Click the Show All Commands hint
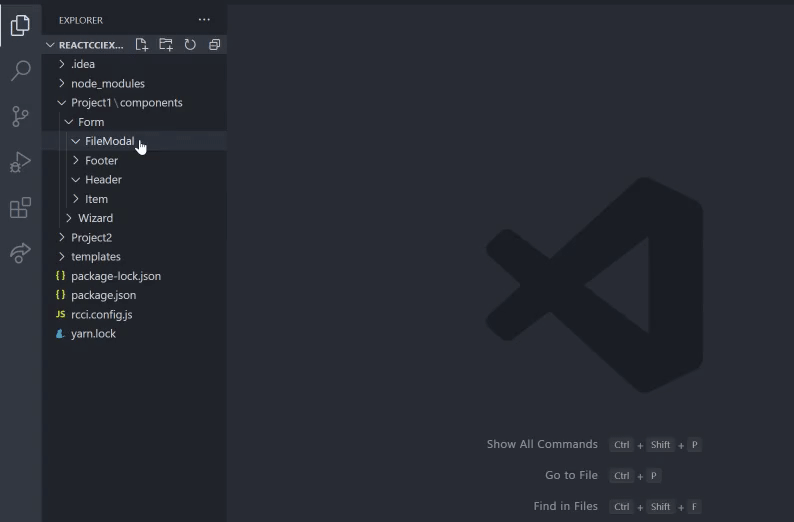 (542, 444)
